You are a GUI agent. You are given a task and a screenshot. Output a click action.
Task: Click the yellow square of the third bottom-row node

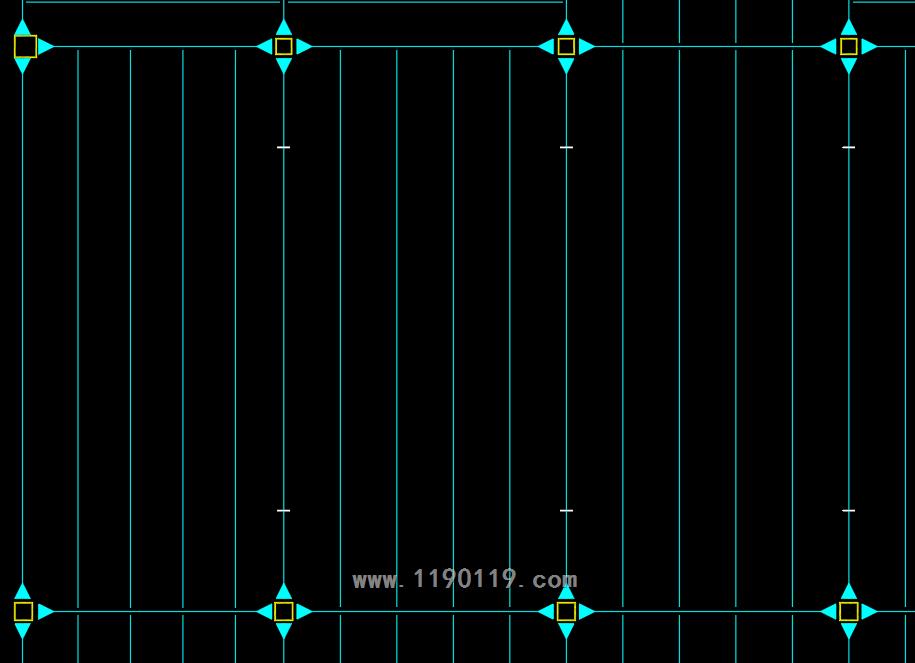pyautogui.click(x=566, y=612)
